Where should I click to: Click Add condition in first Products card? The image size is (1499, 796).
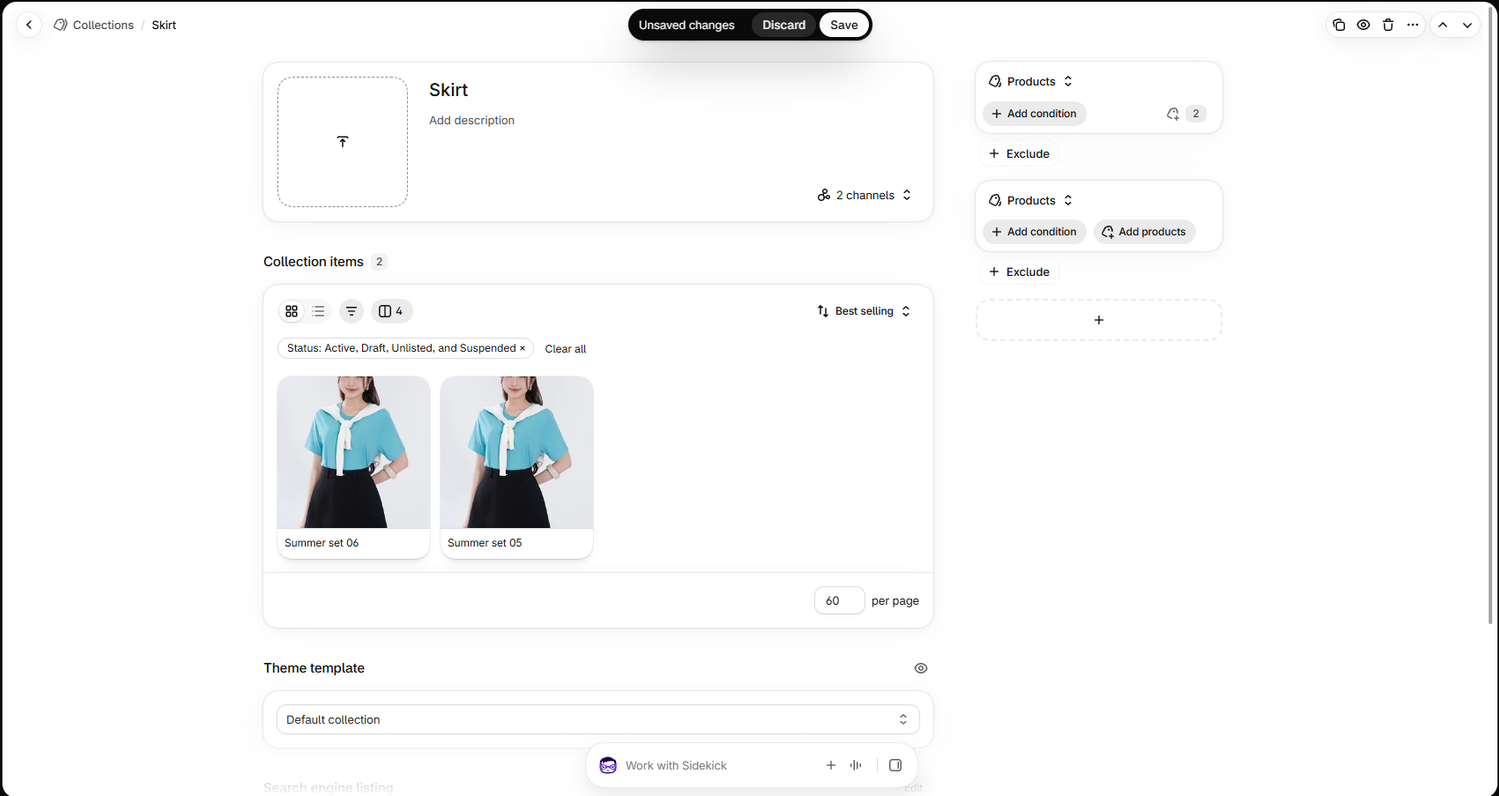pos(1034,114)
